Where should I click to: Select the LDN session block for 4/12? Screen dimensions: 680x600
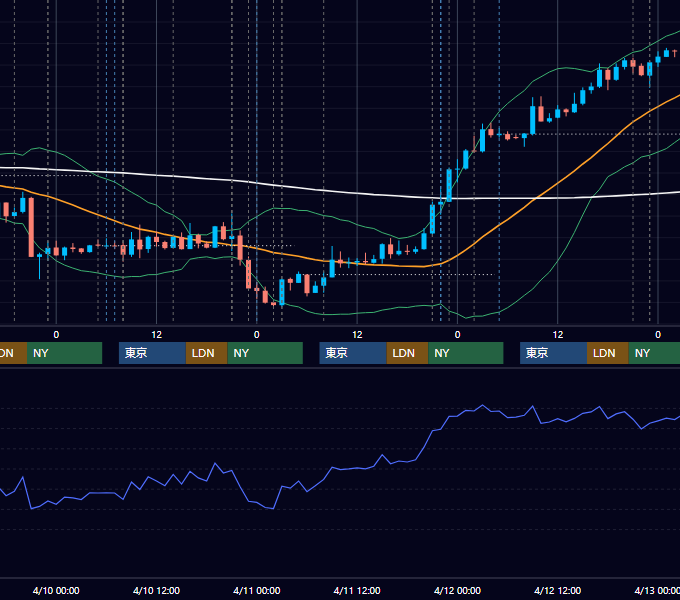tap(608, 353)
